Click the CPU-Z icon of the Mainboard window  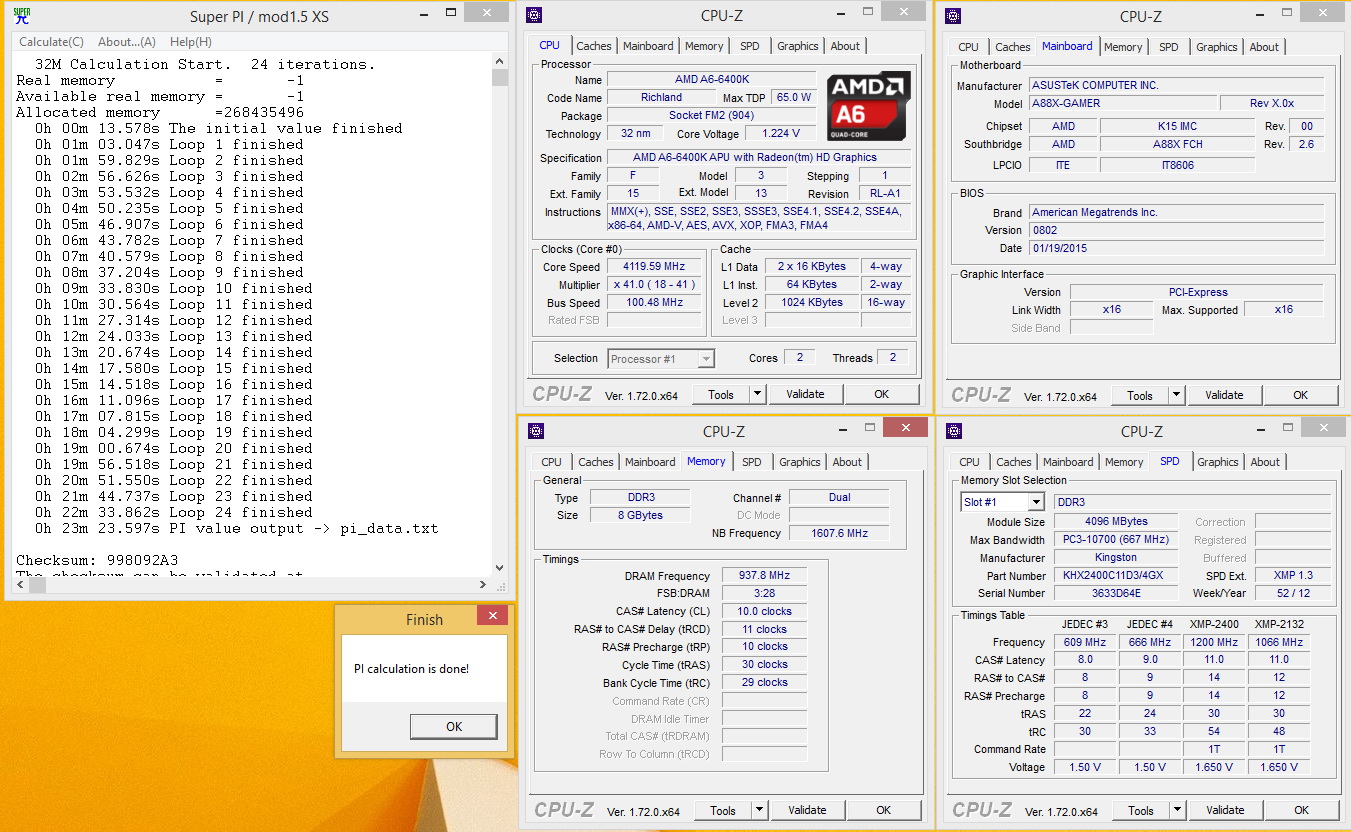tap(953, 15)
